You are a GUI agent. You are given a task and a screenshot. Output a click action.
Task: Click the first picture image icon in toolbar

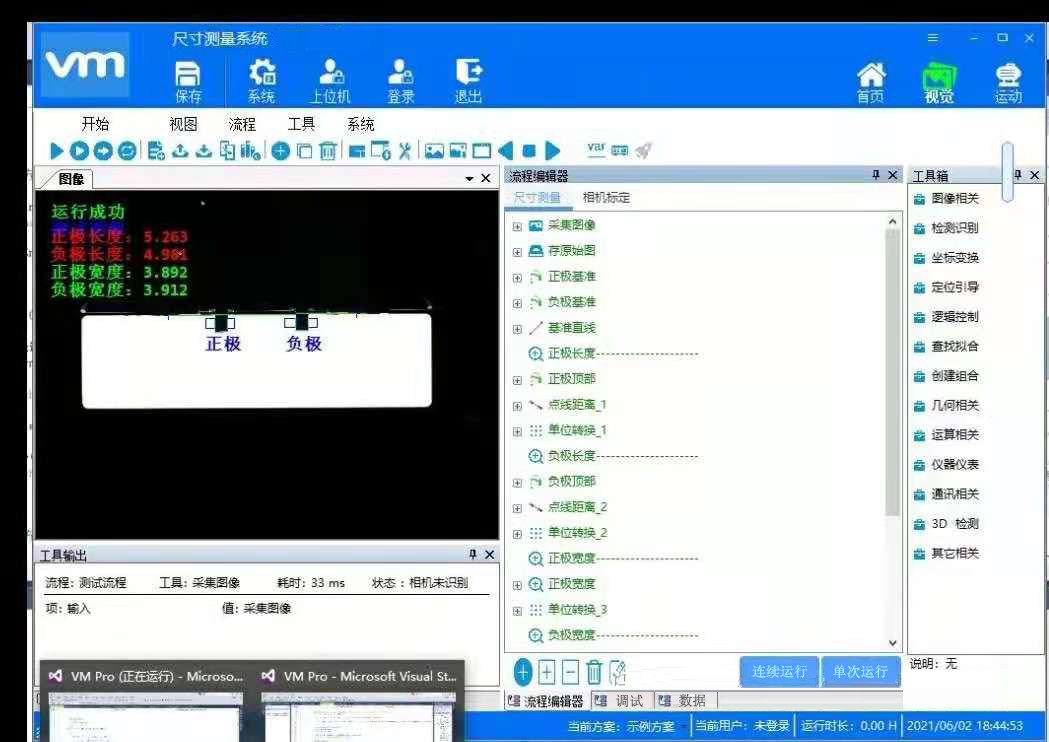pos(434,151)
